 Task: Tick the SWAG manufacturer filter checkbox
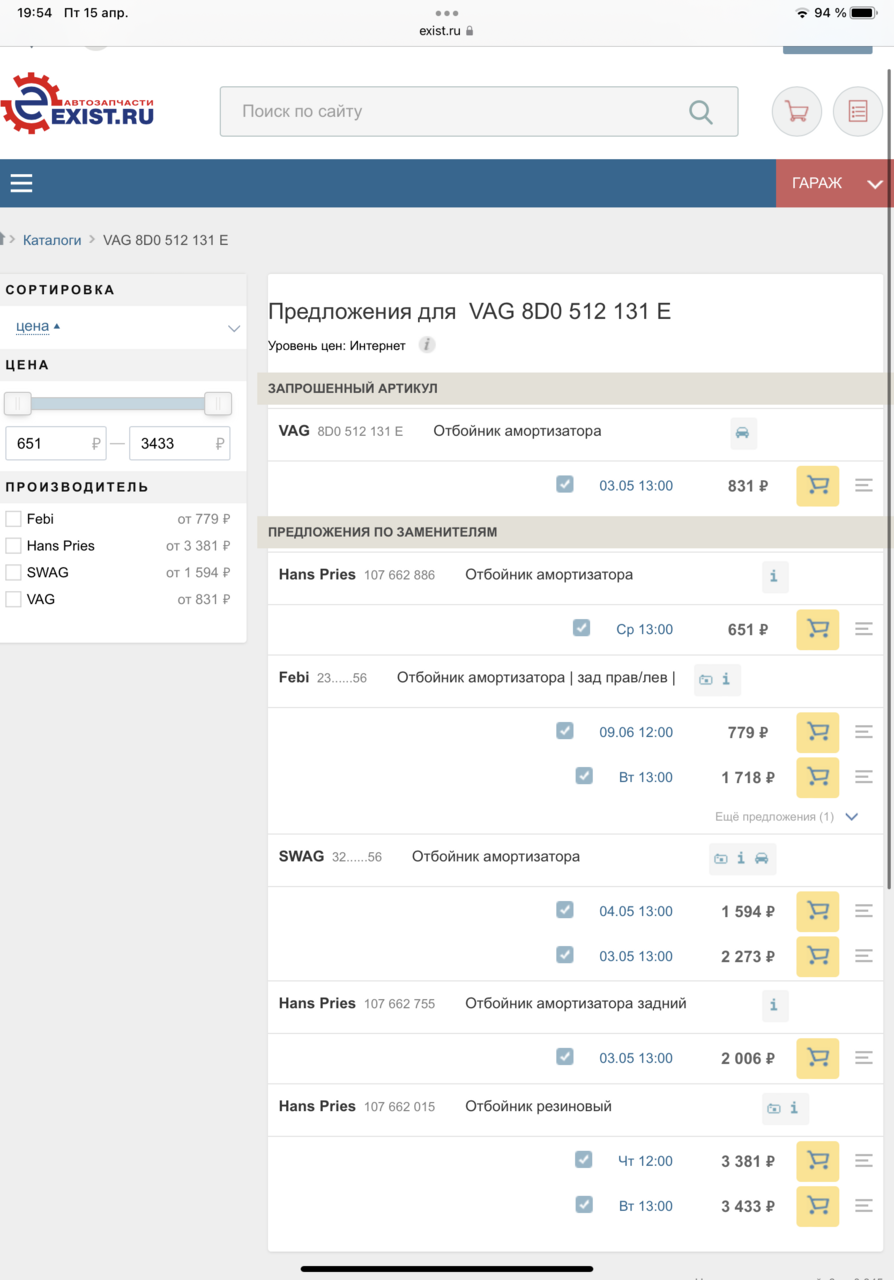click(13, 572)
